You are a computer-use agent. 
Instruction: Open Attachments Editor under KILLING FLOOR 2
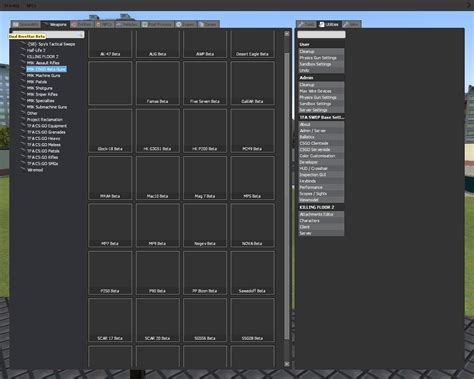[321, 214]
